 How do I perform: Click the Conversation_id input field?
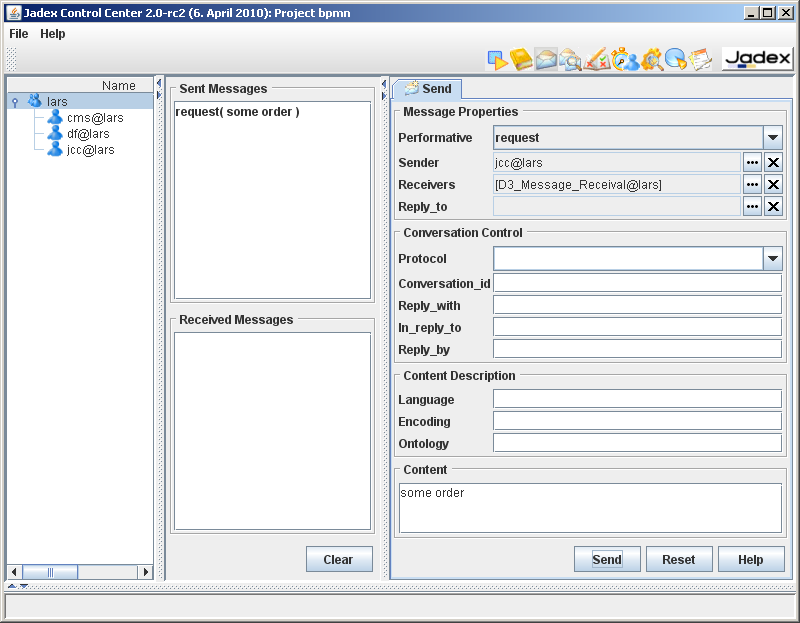(637, 283)
